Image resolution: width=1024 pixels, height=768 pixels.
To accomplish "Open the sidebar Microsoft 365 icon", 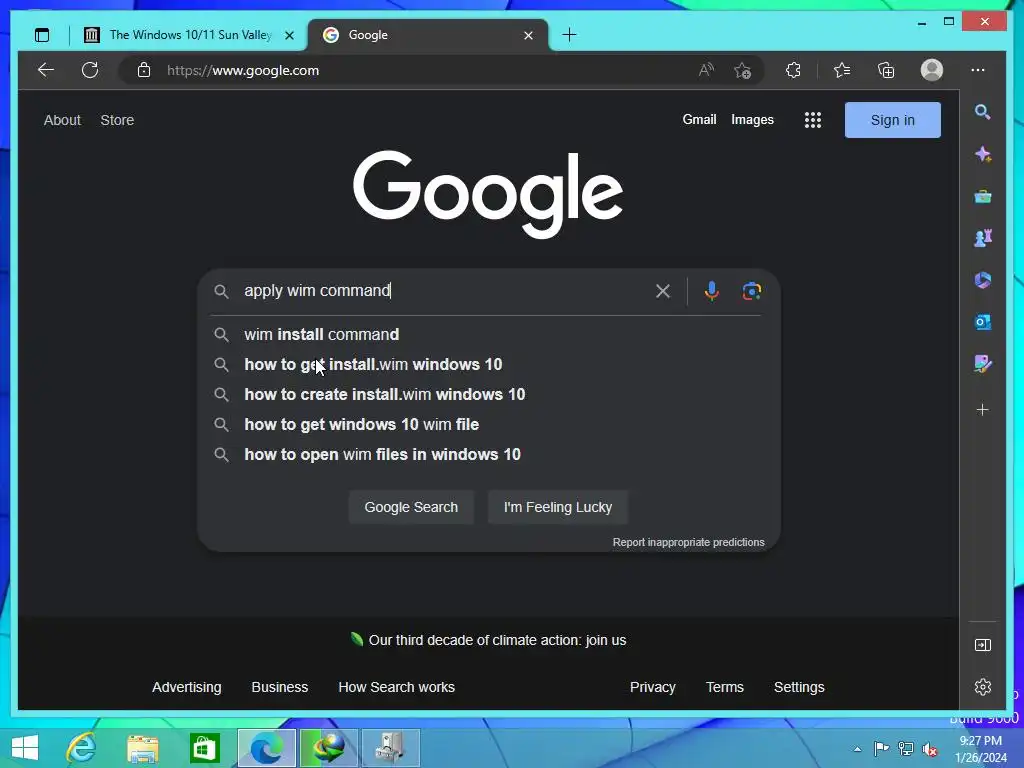I will click(x=983, y=280).
